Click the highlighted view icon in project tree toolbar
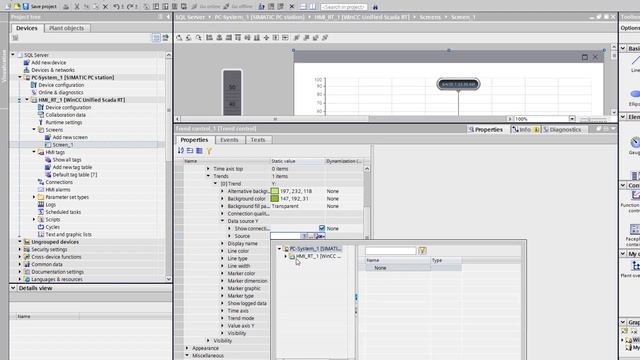 point(156,38)
